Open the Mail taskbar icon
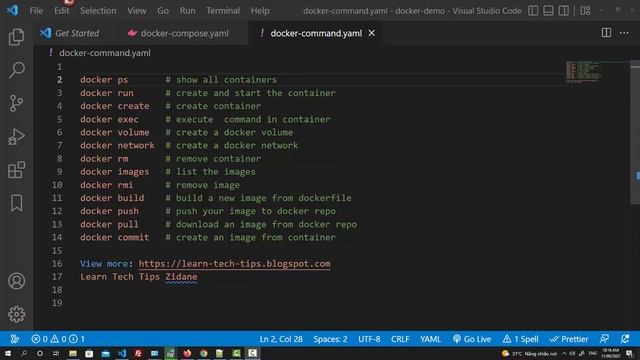 point(105,353)
